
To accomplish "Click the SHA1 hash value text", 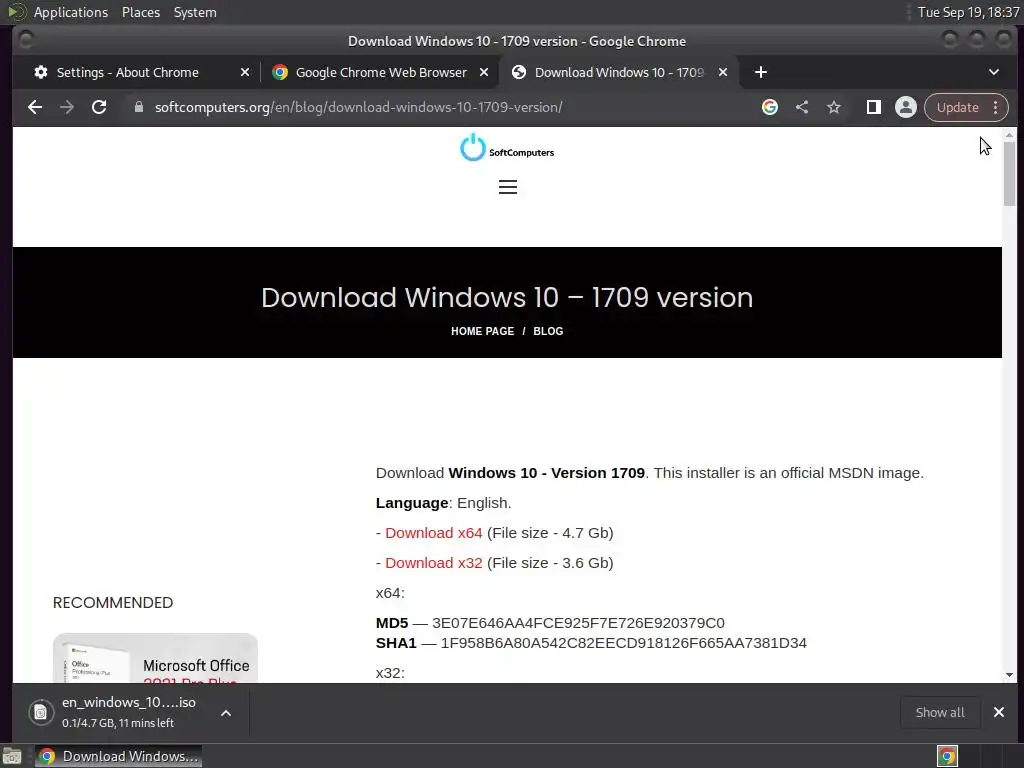I will click(624, 643).
